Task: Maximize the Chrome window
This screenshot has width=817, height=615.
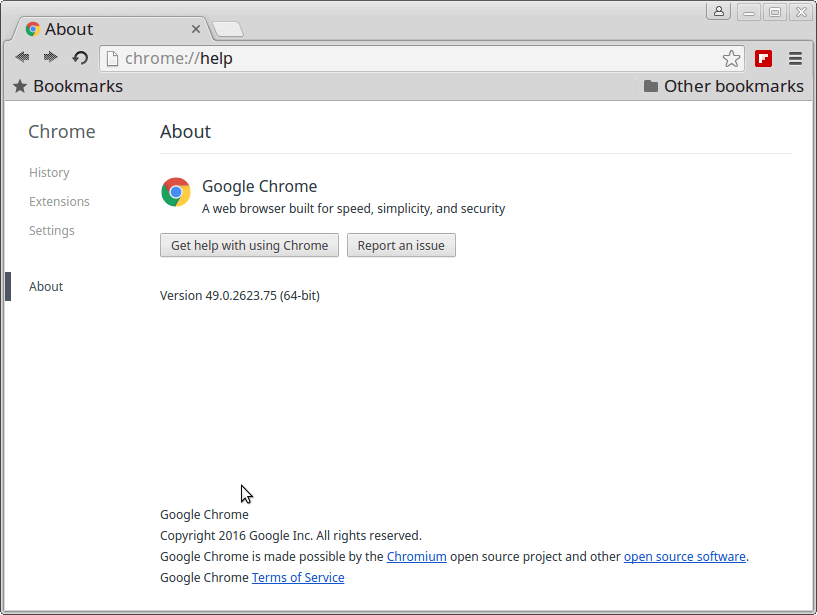Action: (x=775, y=12)
